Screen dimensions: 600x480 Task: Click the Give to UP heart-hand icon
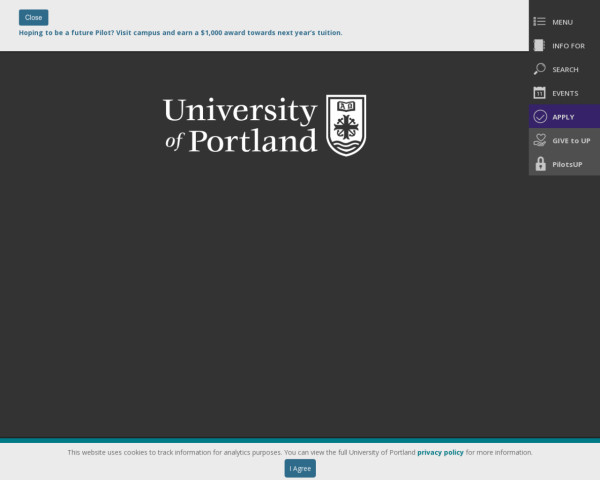coord(540,140)
